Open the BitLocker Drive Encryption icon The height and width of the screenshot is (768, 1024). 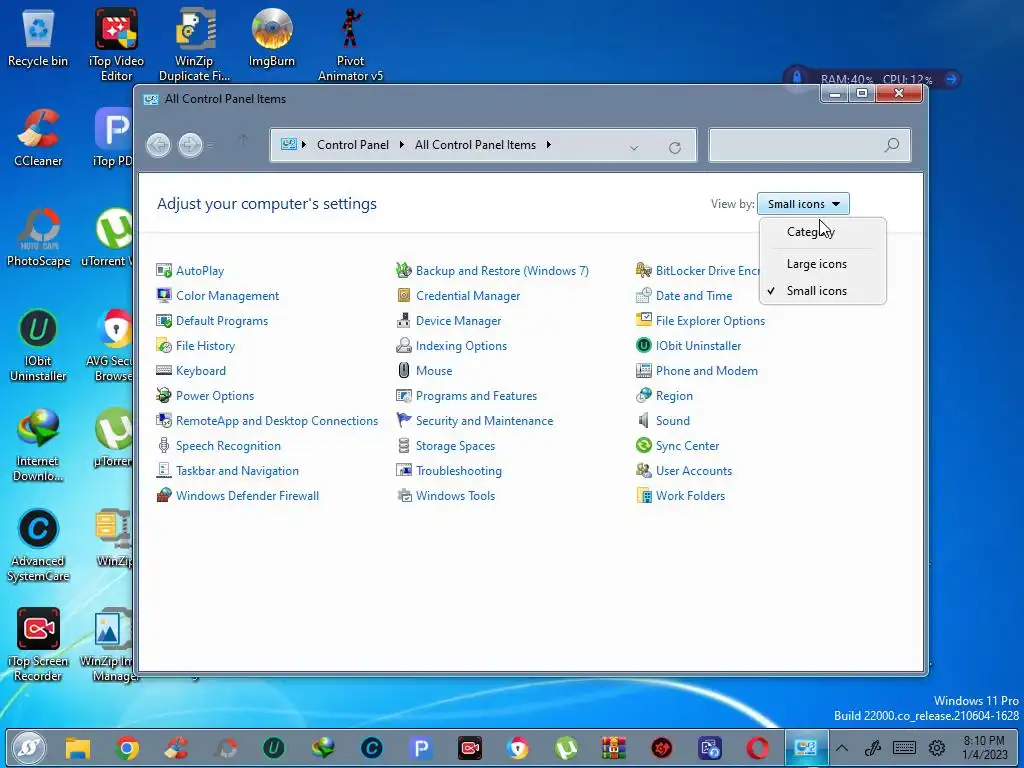(643, 270)
